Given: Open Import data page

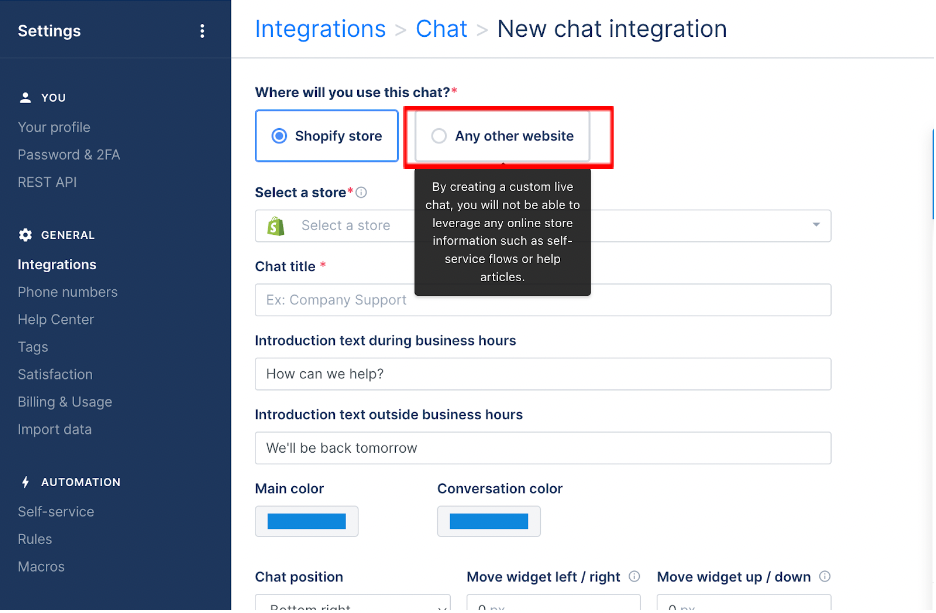Looking at the screenshot, I should [55, 430].
